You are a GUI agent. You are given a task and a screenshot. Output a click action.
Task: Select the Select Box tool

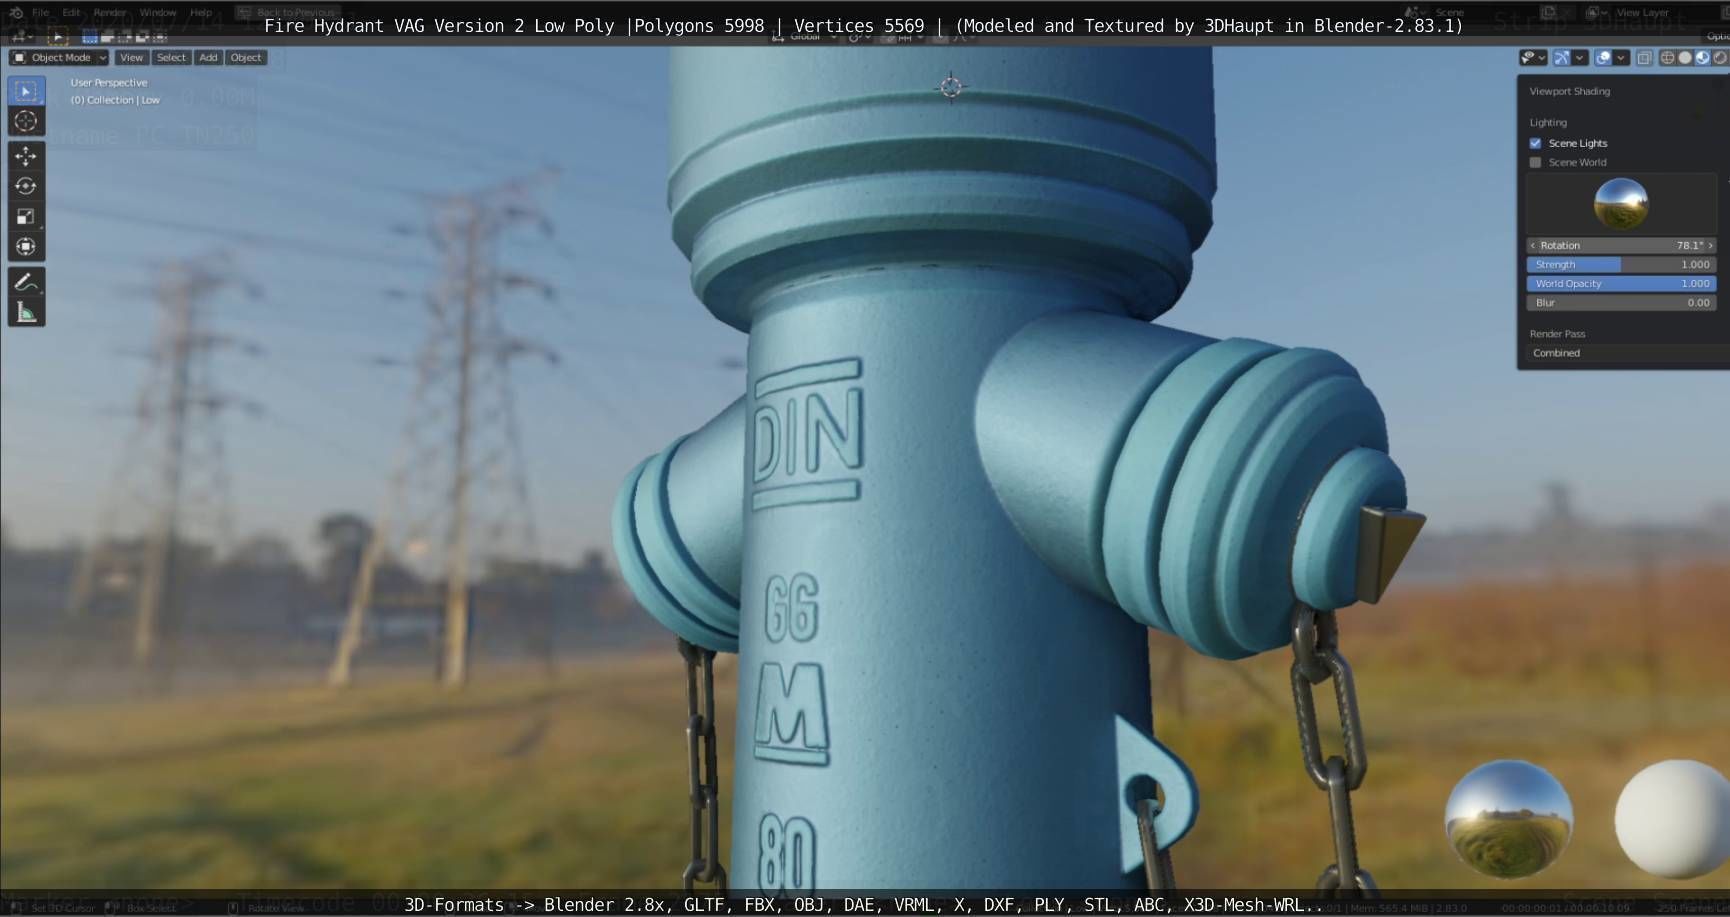point(26,91)
